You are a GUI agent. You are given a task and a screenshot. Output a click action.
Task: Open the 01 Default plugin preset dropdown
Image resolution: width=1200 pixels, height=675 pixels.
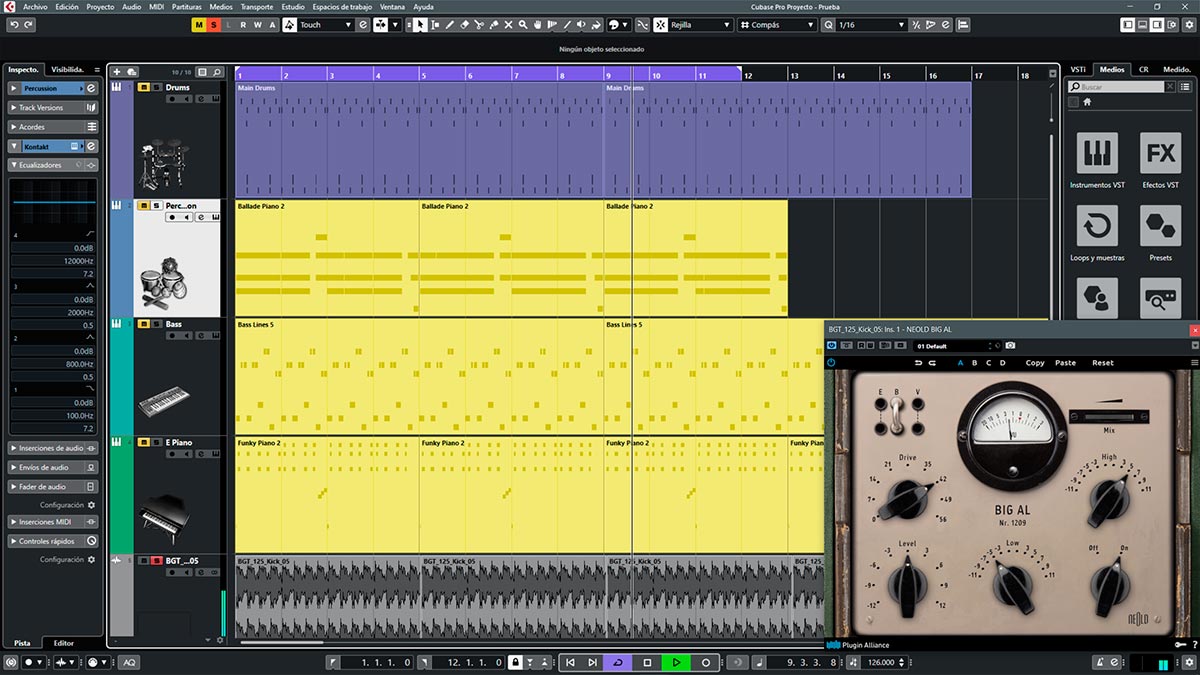point(957,346)
